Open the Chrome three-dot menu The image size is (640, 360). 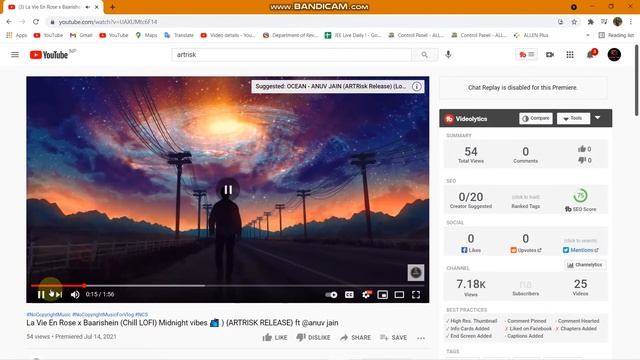(x=631, y=22)
